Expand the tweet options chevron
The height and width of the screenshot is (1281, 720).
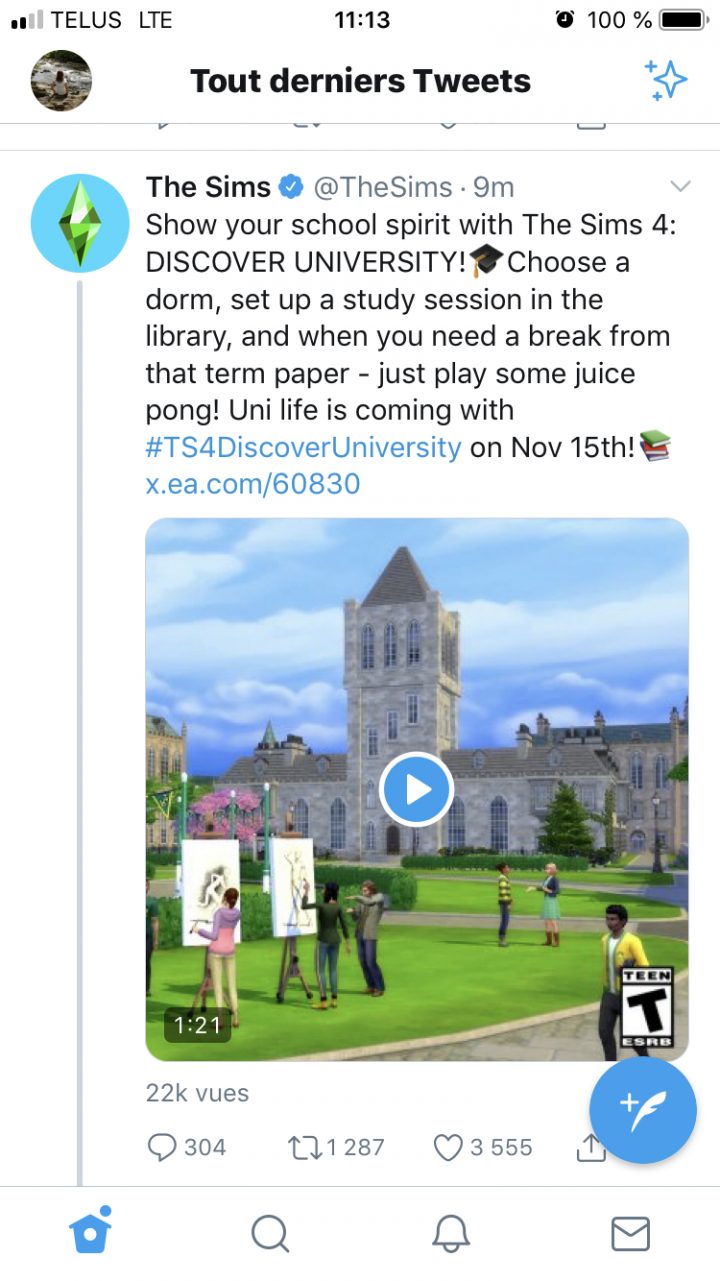pos(681,186)
